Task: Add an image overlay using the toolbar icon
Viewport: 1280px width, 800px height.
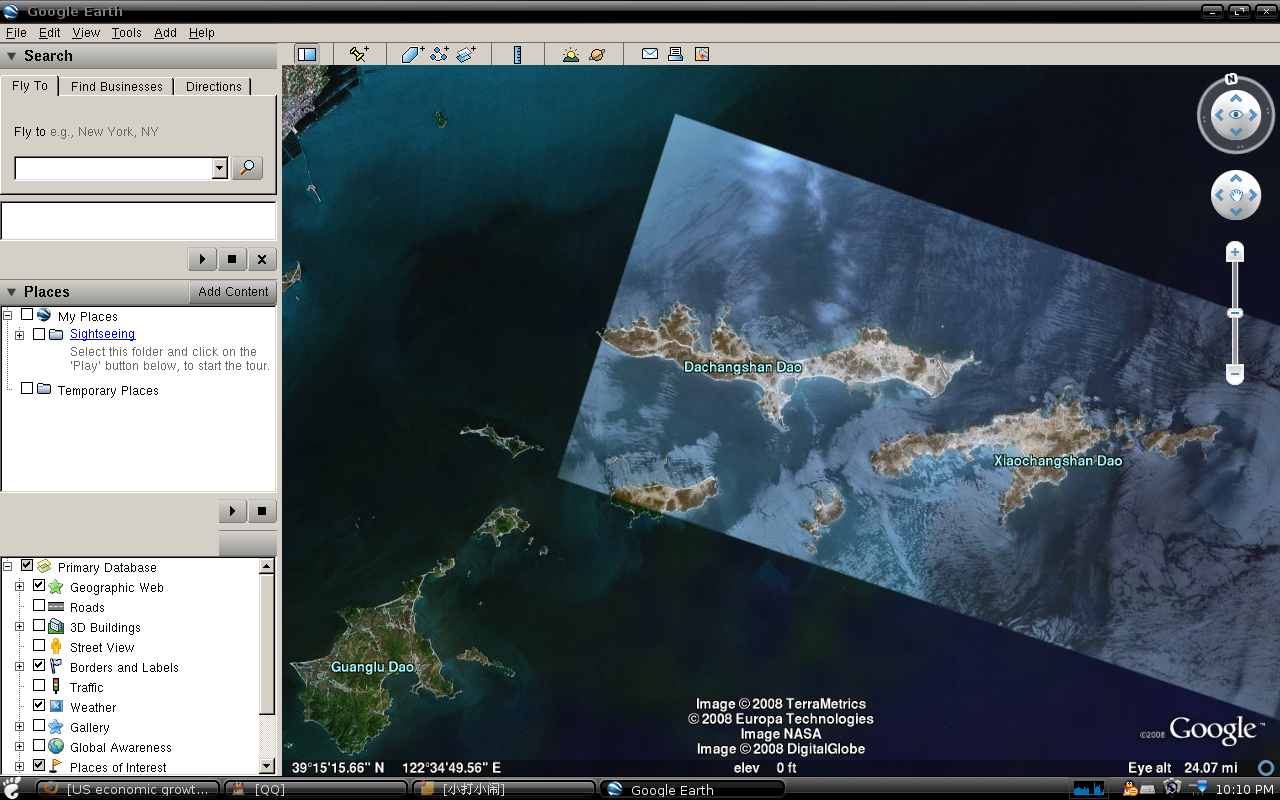Action: pyautogui.click(x=466, y=55)
